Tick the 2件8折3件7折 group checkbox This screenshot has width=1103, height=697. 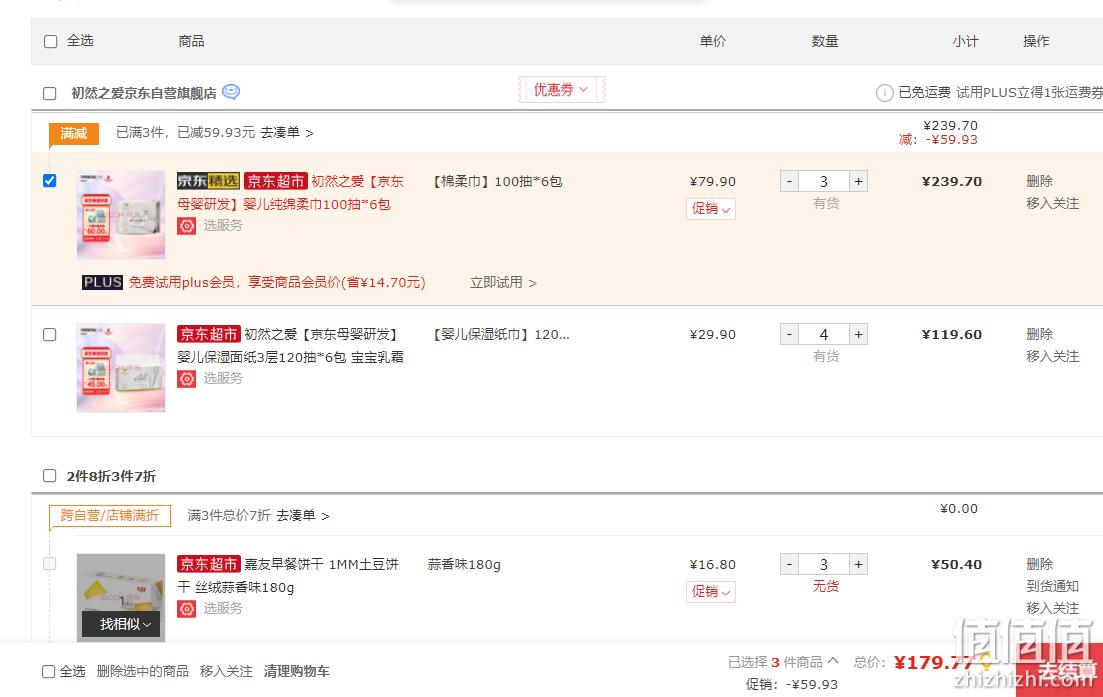pos(49,475)
